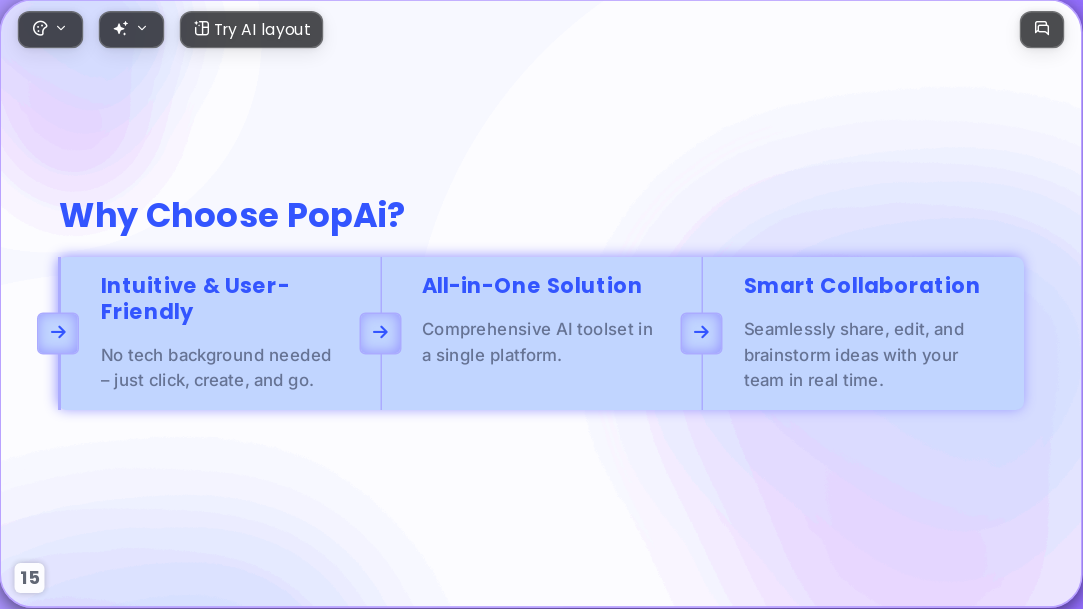Open the comments icon at top right
This screenshot has height=609, width=1083.
(1042, 29)
